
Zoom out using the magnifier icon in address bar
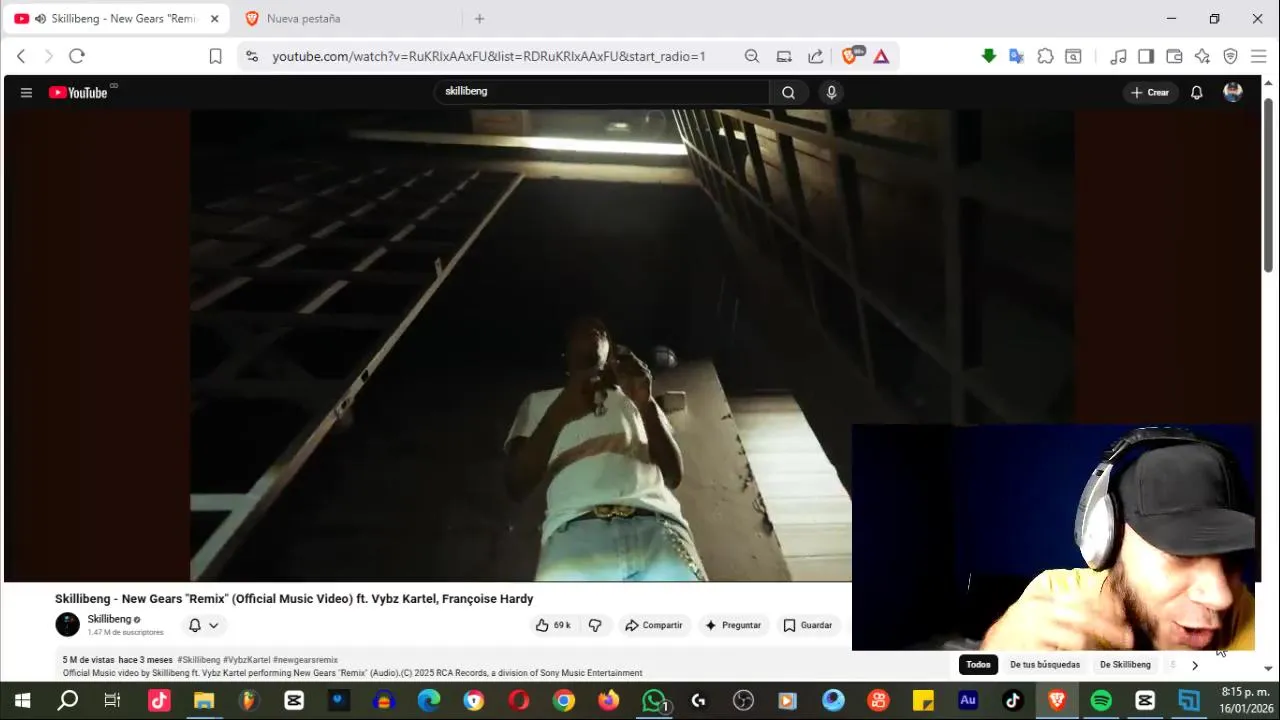pyautogui.click(x=752, y=56)
